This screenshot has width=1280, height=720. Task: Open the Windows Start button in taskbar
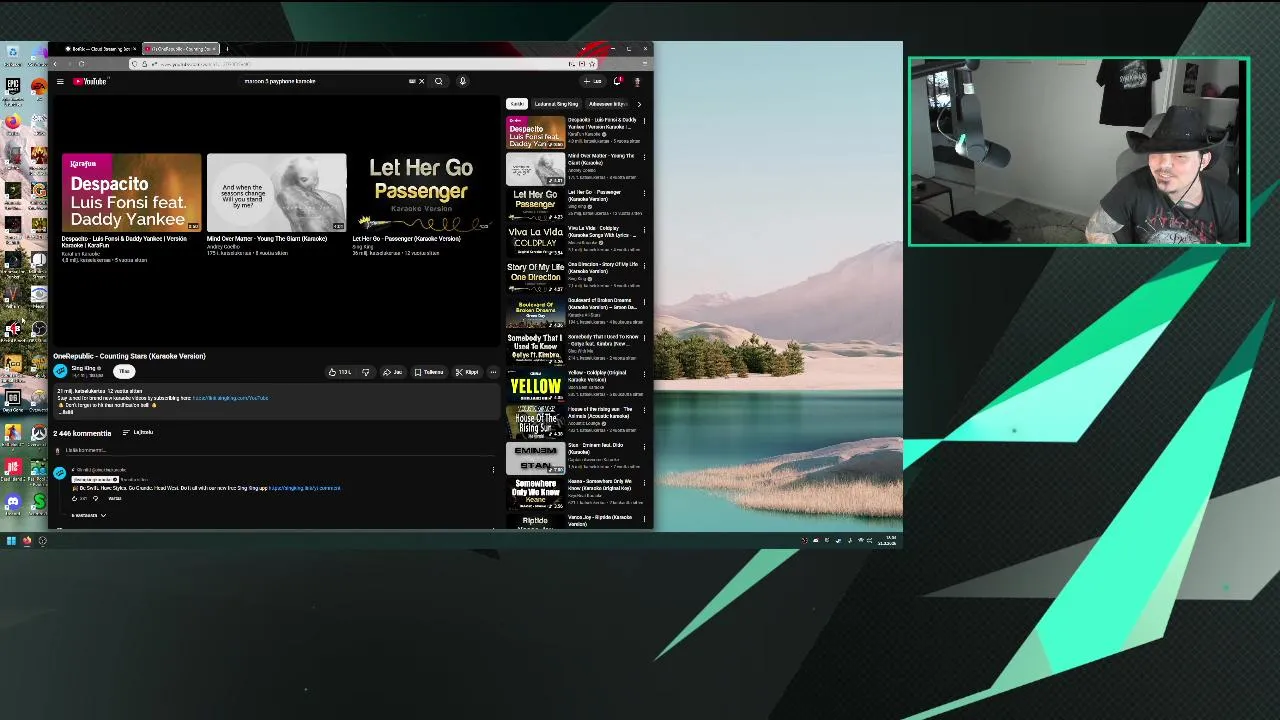[x=11, y=541]
